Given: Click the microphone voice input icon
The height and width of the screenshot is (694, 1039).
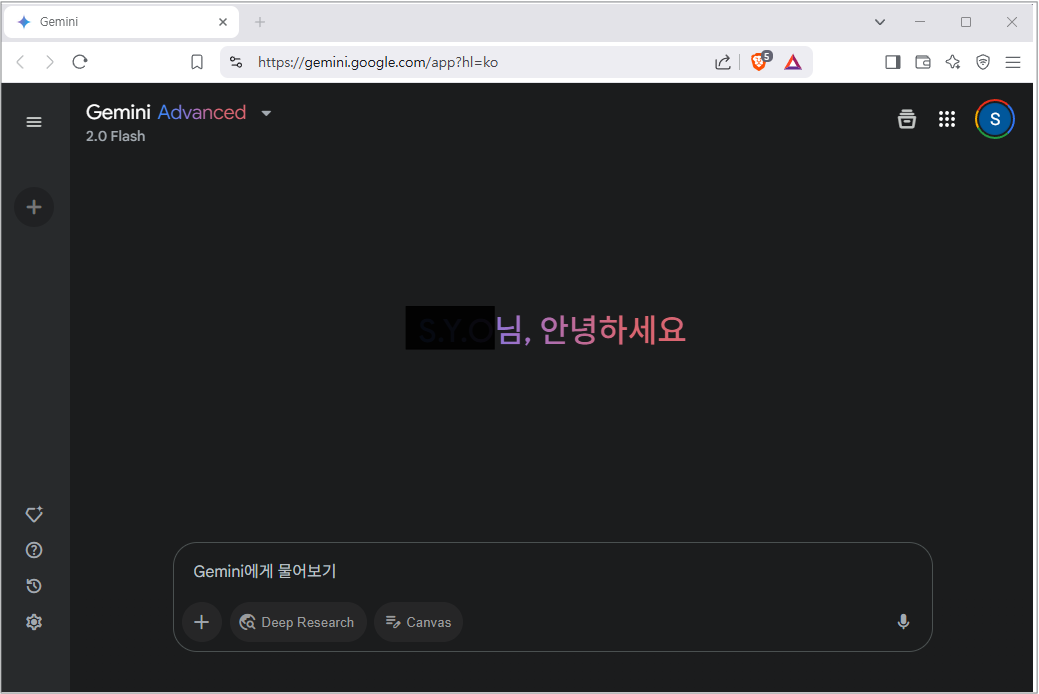Looking at the screenshot, I should (903, 622).
